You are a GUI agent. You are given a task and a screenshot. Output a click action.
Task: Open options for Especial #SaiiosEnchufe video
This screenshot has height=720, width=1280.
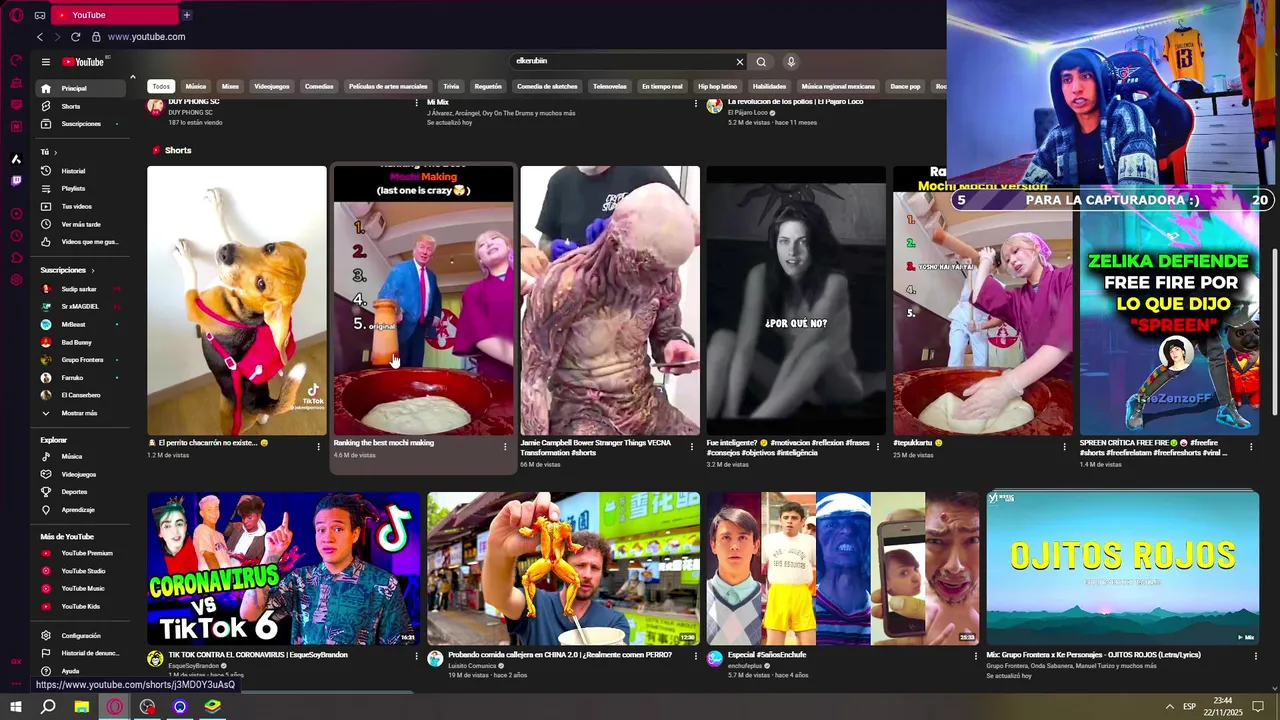point(976,656)
